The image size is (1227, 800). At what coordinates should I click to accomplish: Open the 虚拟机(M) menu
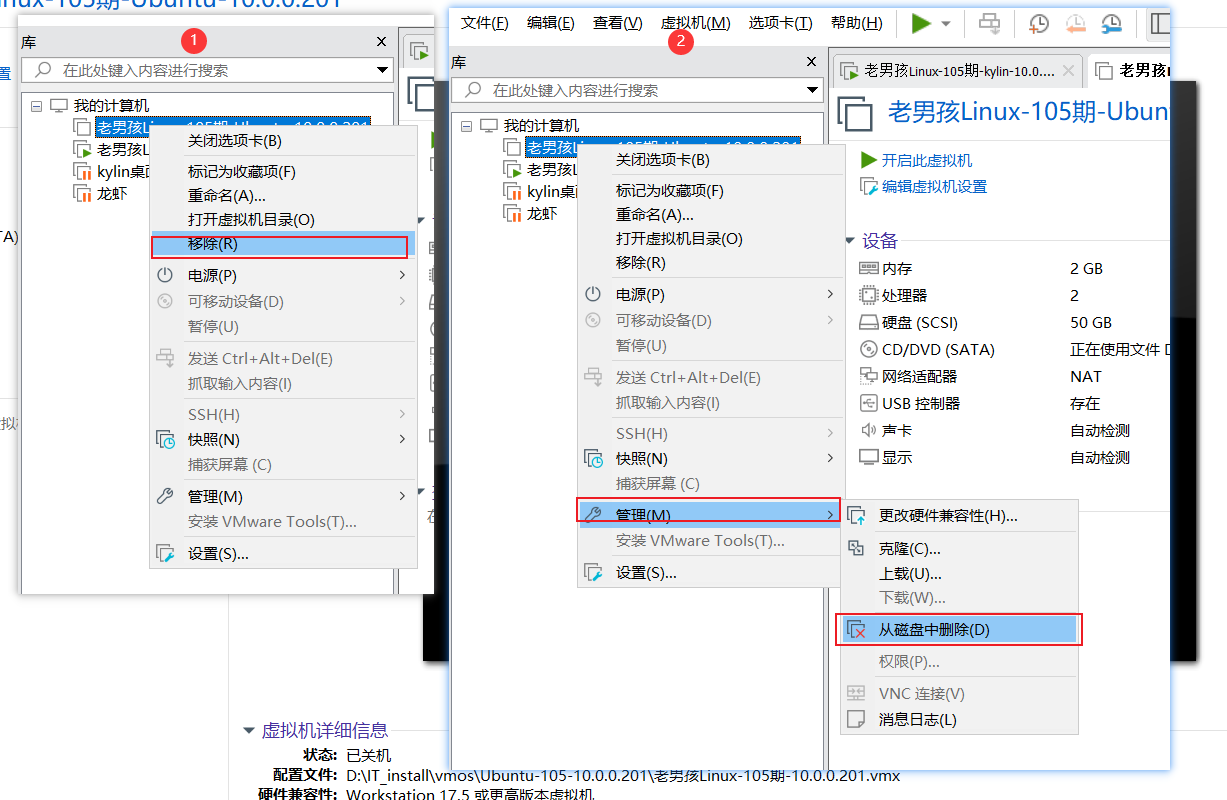[696, 23]
